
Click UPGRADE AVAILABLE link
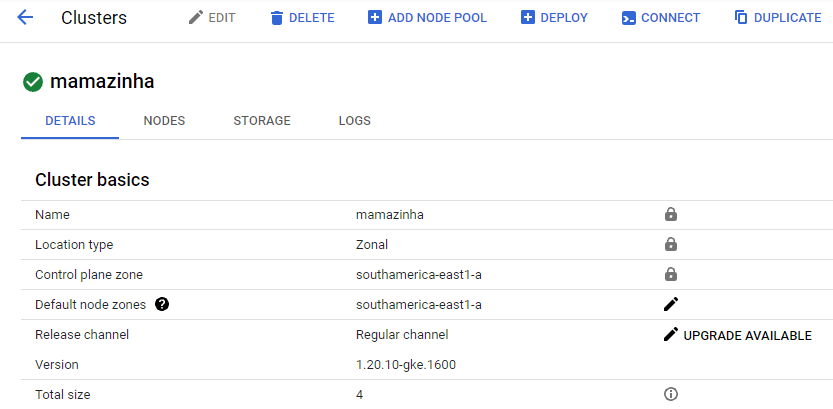(747, 336)
